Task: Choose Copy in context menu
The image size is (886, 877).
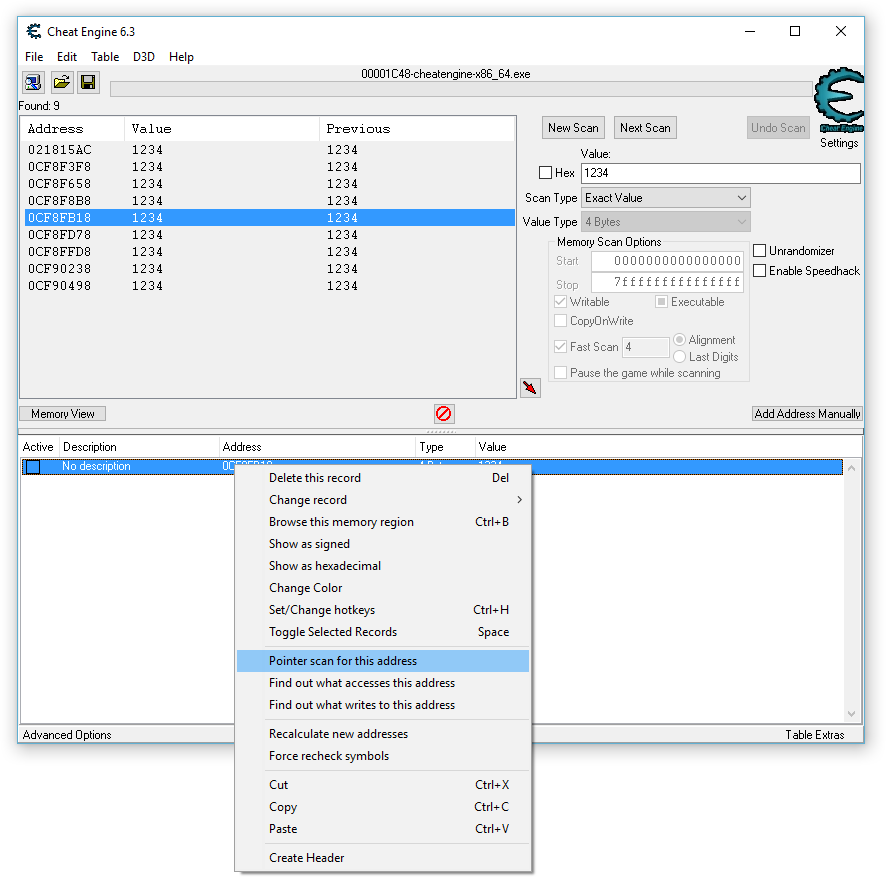Action: 383,806
